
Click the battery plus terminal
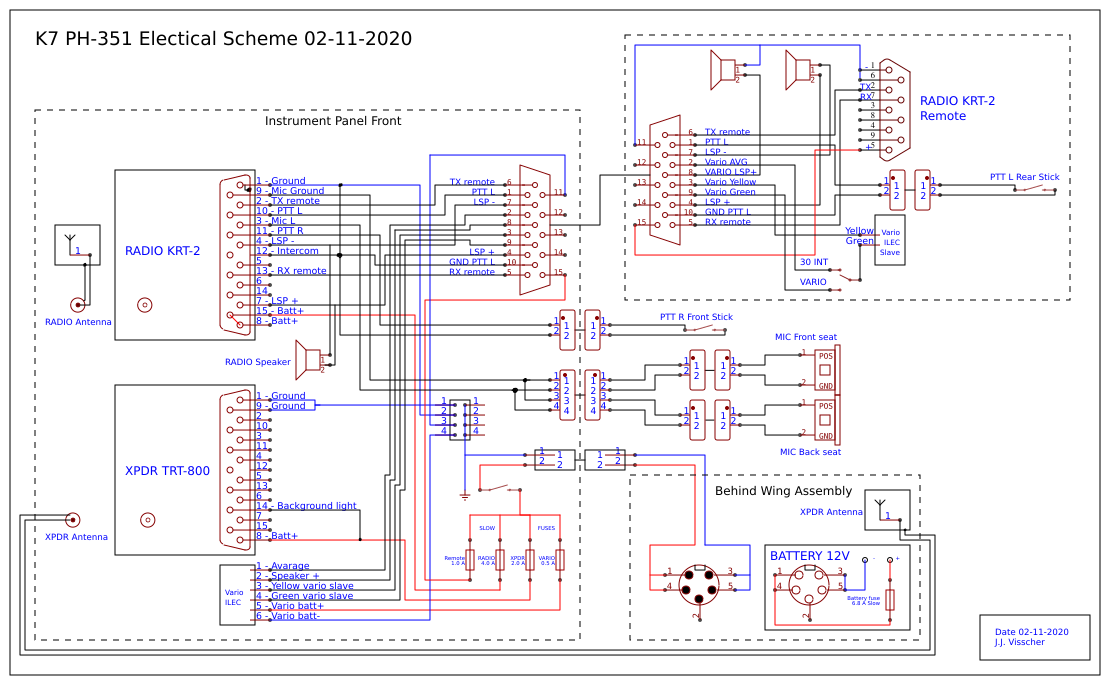pos(890,560)
